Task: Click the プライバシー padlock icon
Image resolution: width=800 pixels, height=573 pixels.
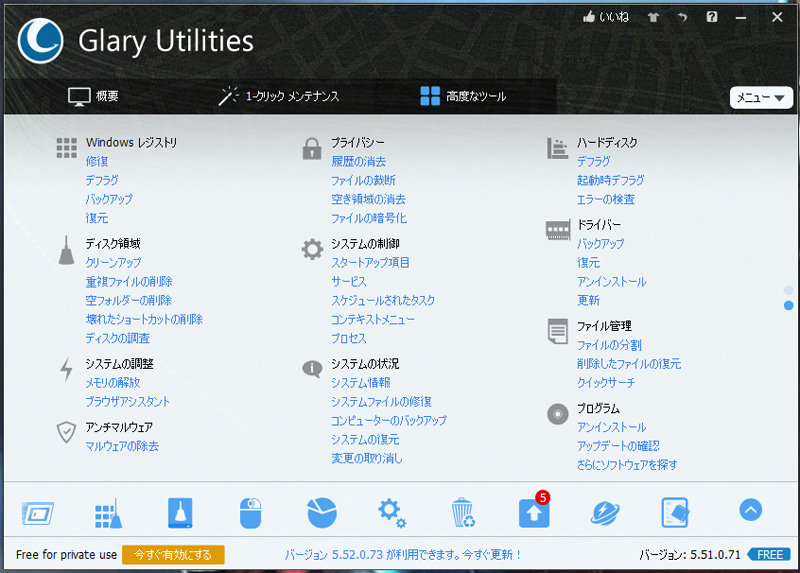Action: pyautogui.click(x=312, y=148)
